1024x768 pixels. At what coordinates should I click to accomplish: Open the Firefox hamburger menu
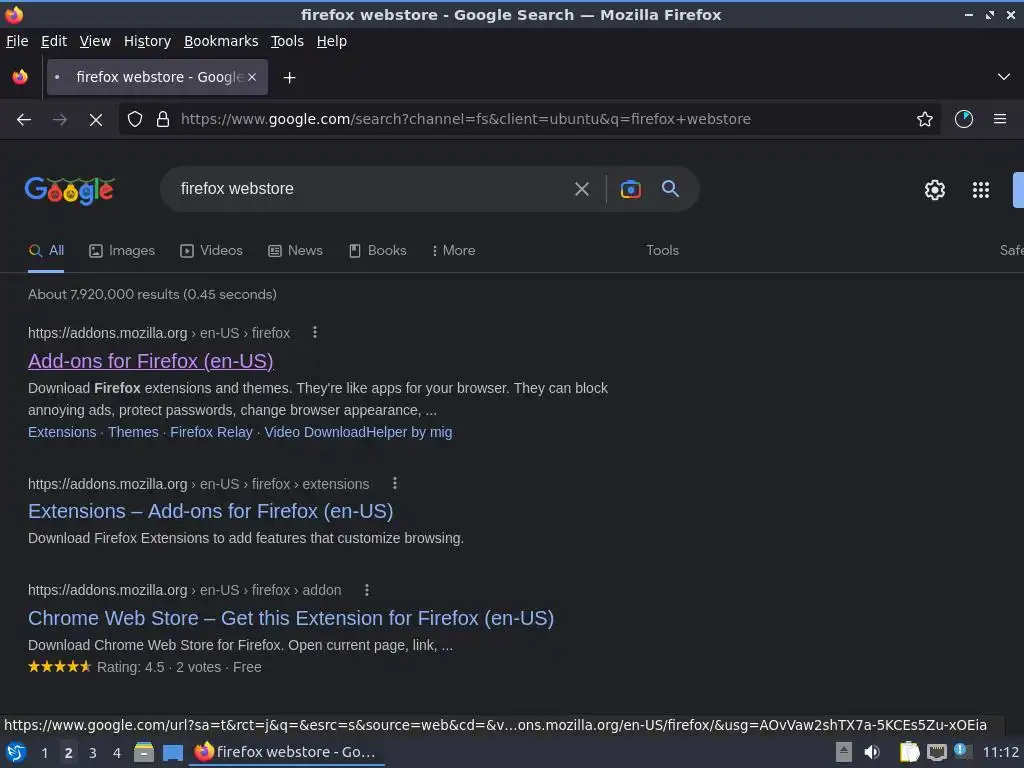[999, 119]
